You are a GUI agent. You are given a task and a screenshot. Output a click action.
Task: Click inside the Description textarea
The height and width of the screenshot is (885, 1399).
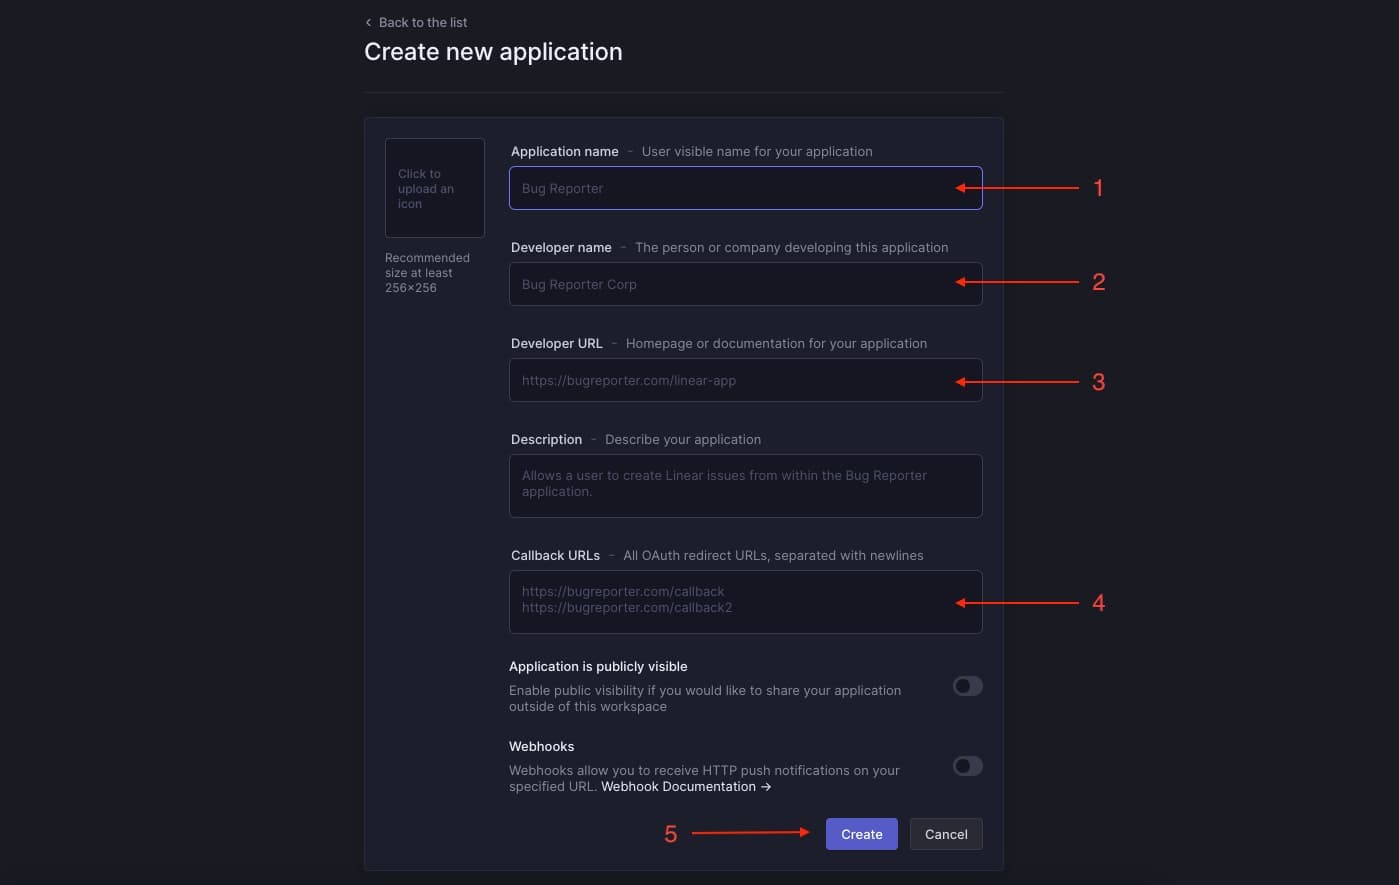click(x=745, y=486)
